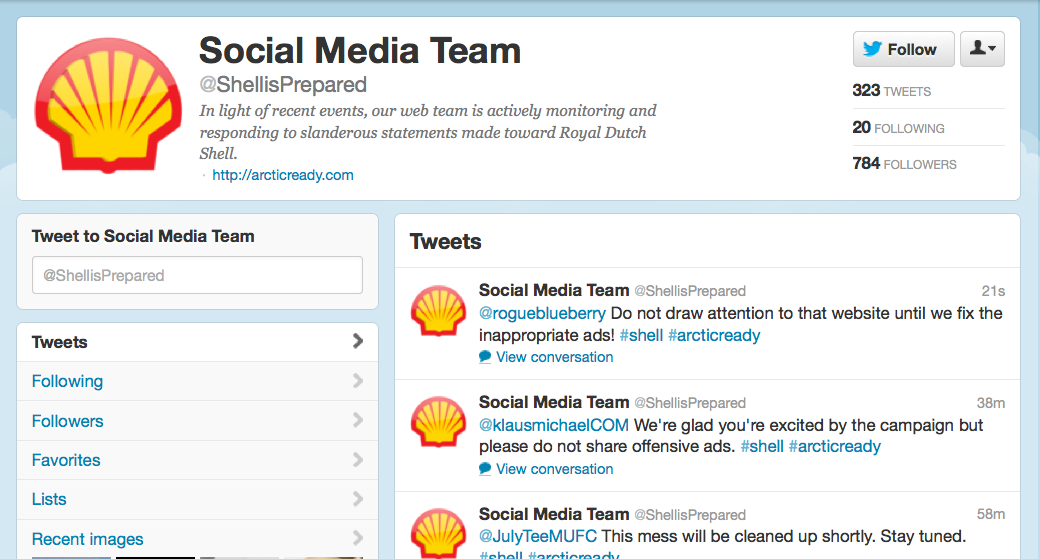Screen dimensions: 1040x559
Task: View the 323 Tweets count
Action: 891,91
